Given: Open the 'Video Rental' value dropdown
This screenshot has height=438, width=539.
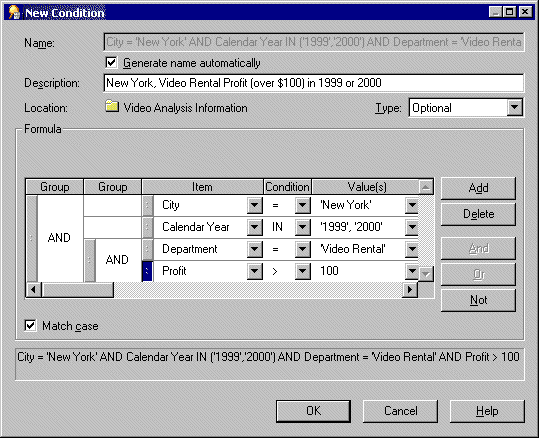Looking at the screenshot, I should pos(412,249).
